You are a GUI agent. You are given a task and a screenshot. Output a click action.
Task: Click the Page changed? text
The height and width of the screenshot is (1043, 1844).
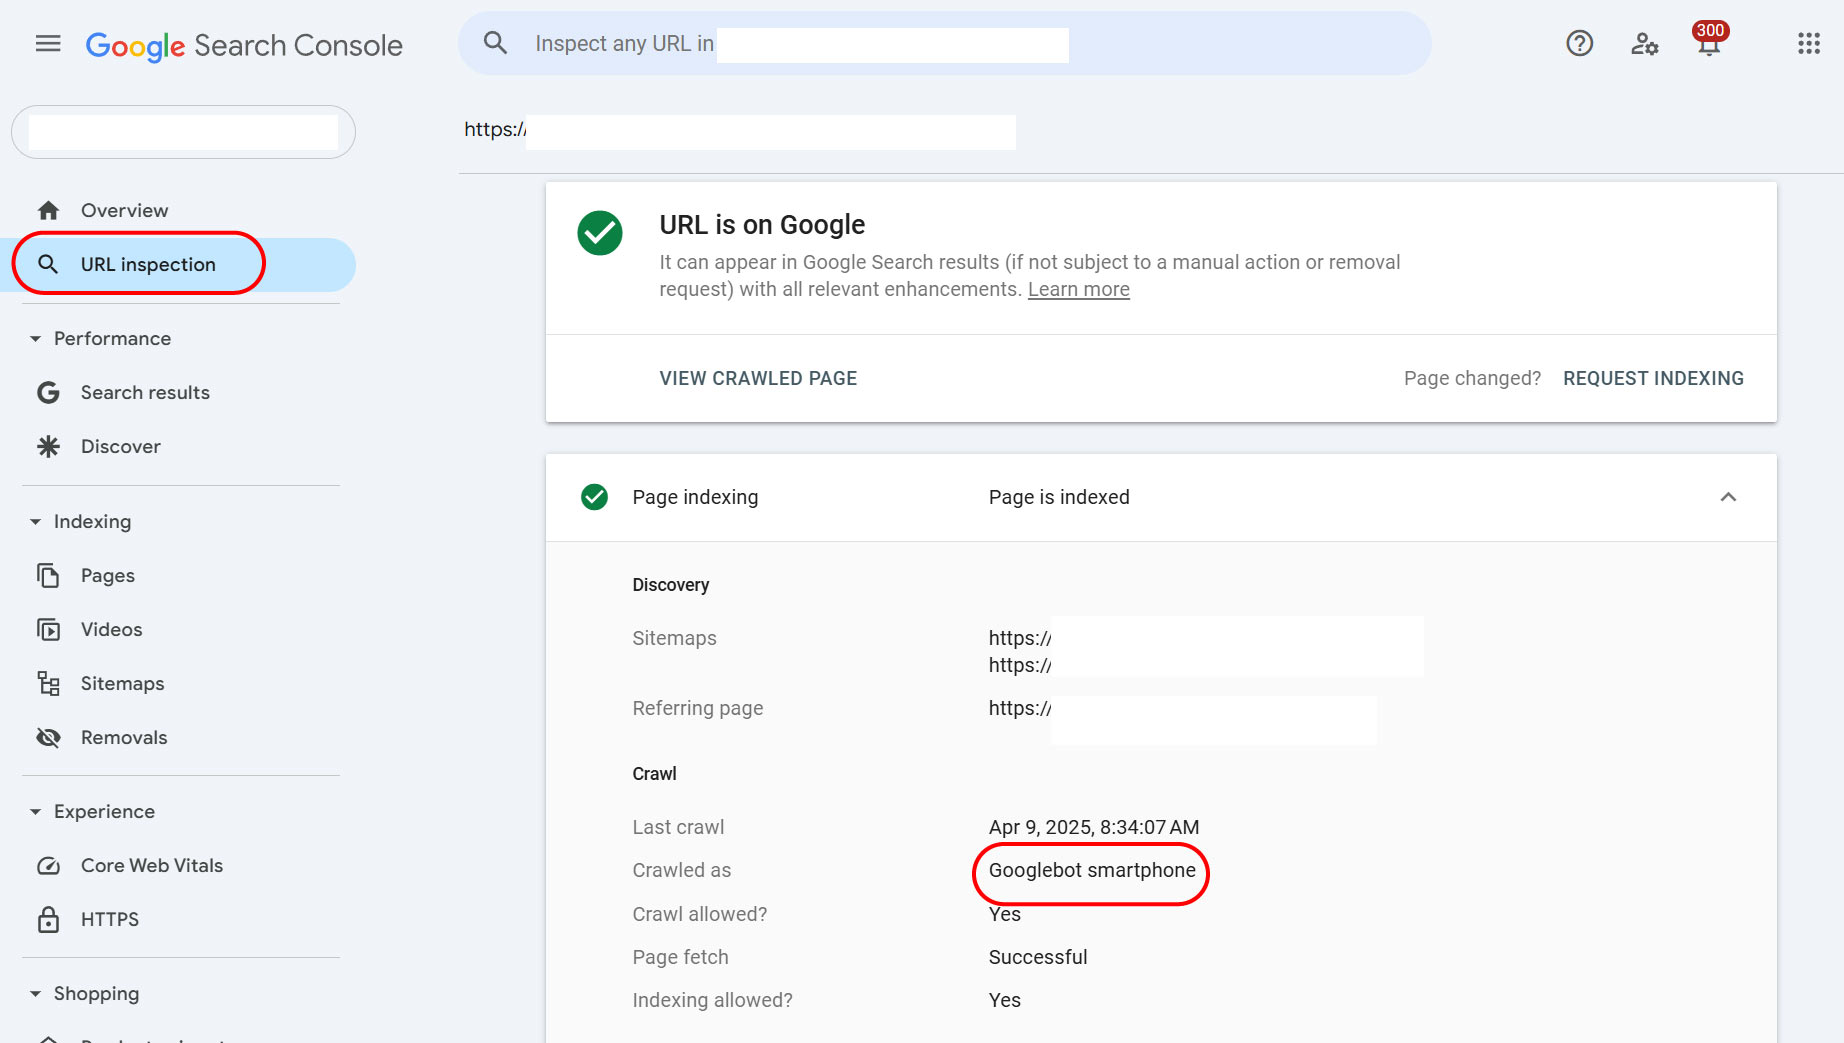[x=1472, y=379]
